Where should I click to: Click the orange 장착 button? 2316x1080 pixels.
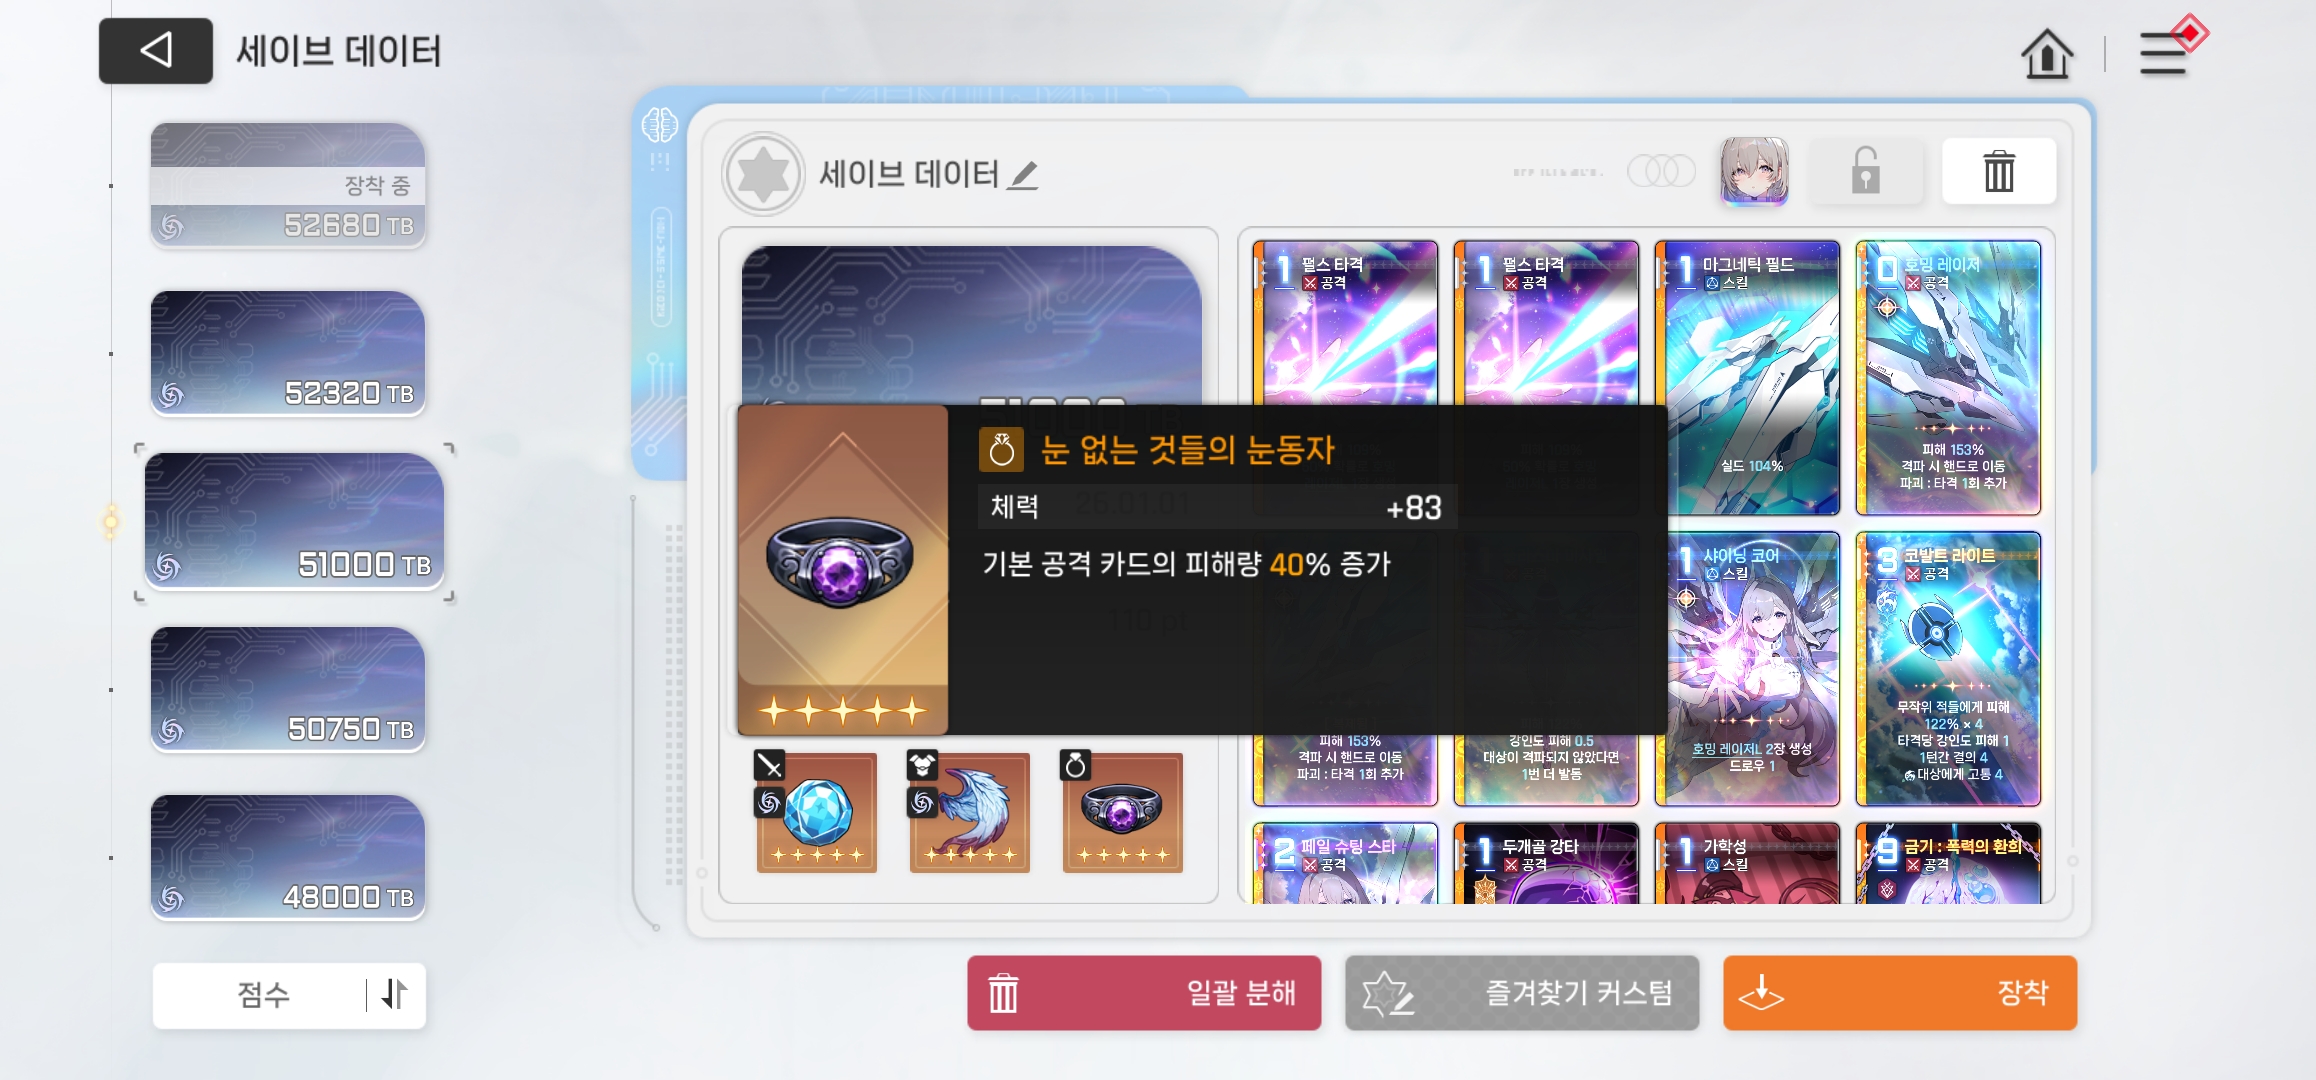[1900, 993]
